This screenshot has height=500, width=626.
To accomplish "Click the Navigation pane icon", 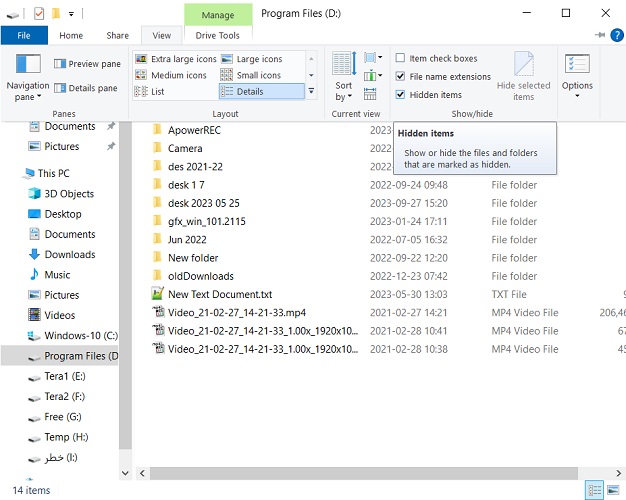I will [x=28, y=64].
